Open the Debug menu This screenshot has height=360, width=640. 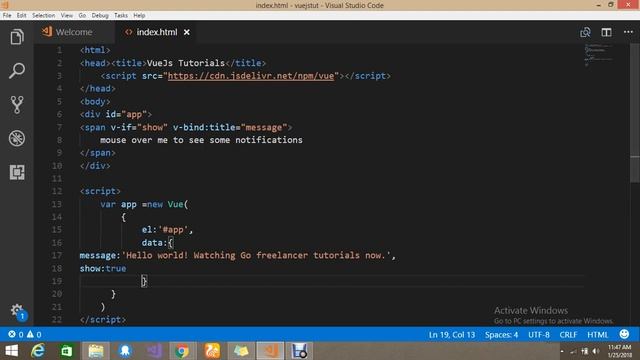[100, 15]
